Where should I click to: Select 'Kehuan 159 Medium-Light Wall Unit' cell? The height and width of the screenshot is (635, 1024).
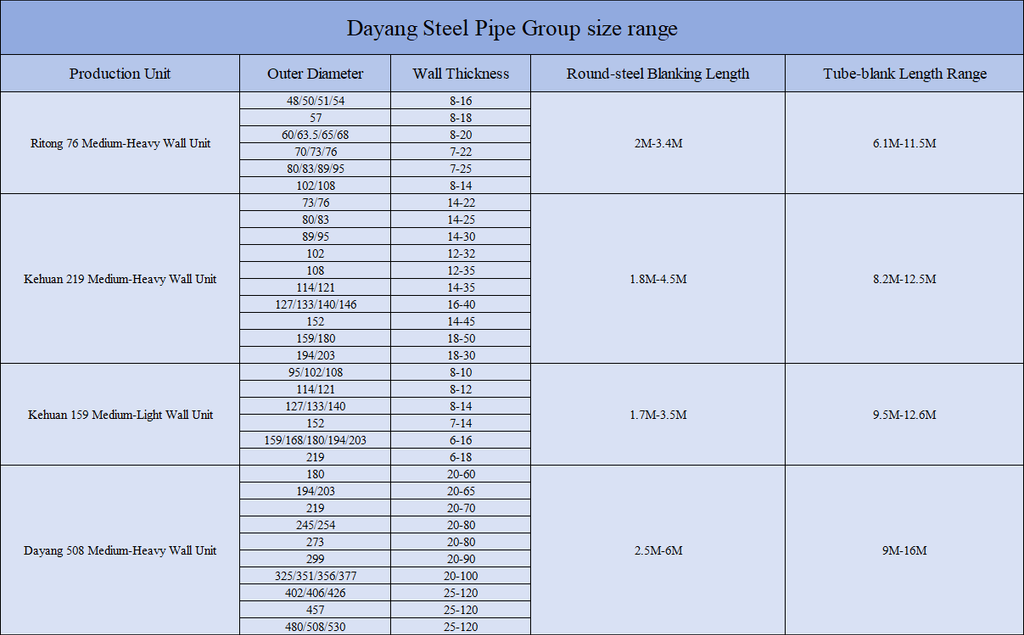(x=120, y=415)
